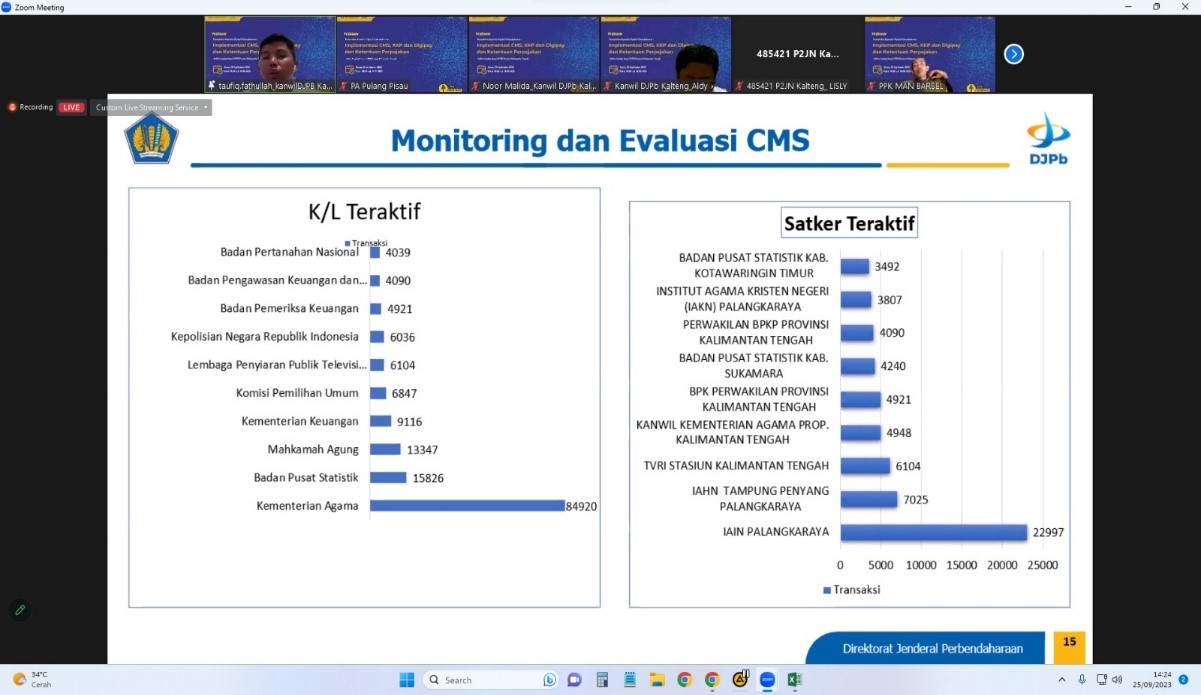
Task: Click the Transaksi legend in K/L chart
Action: (366, 243)
